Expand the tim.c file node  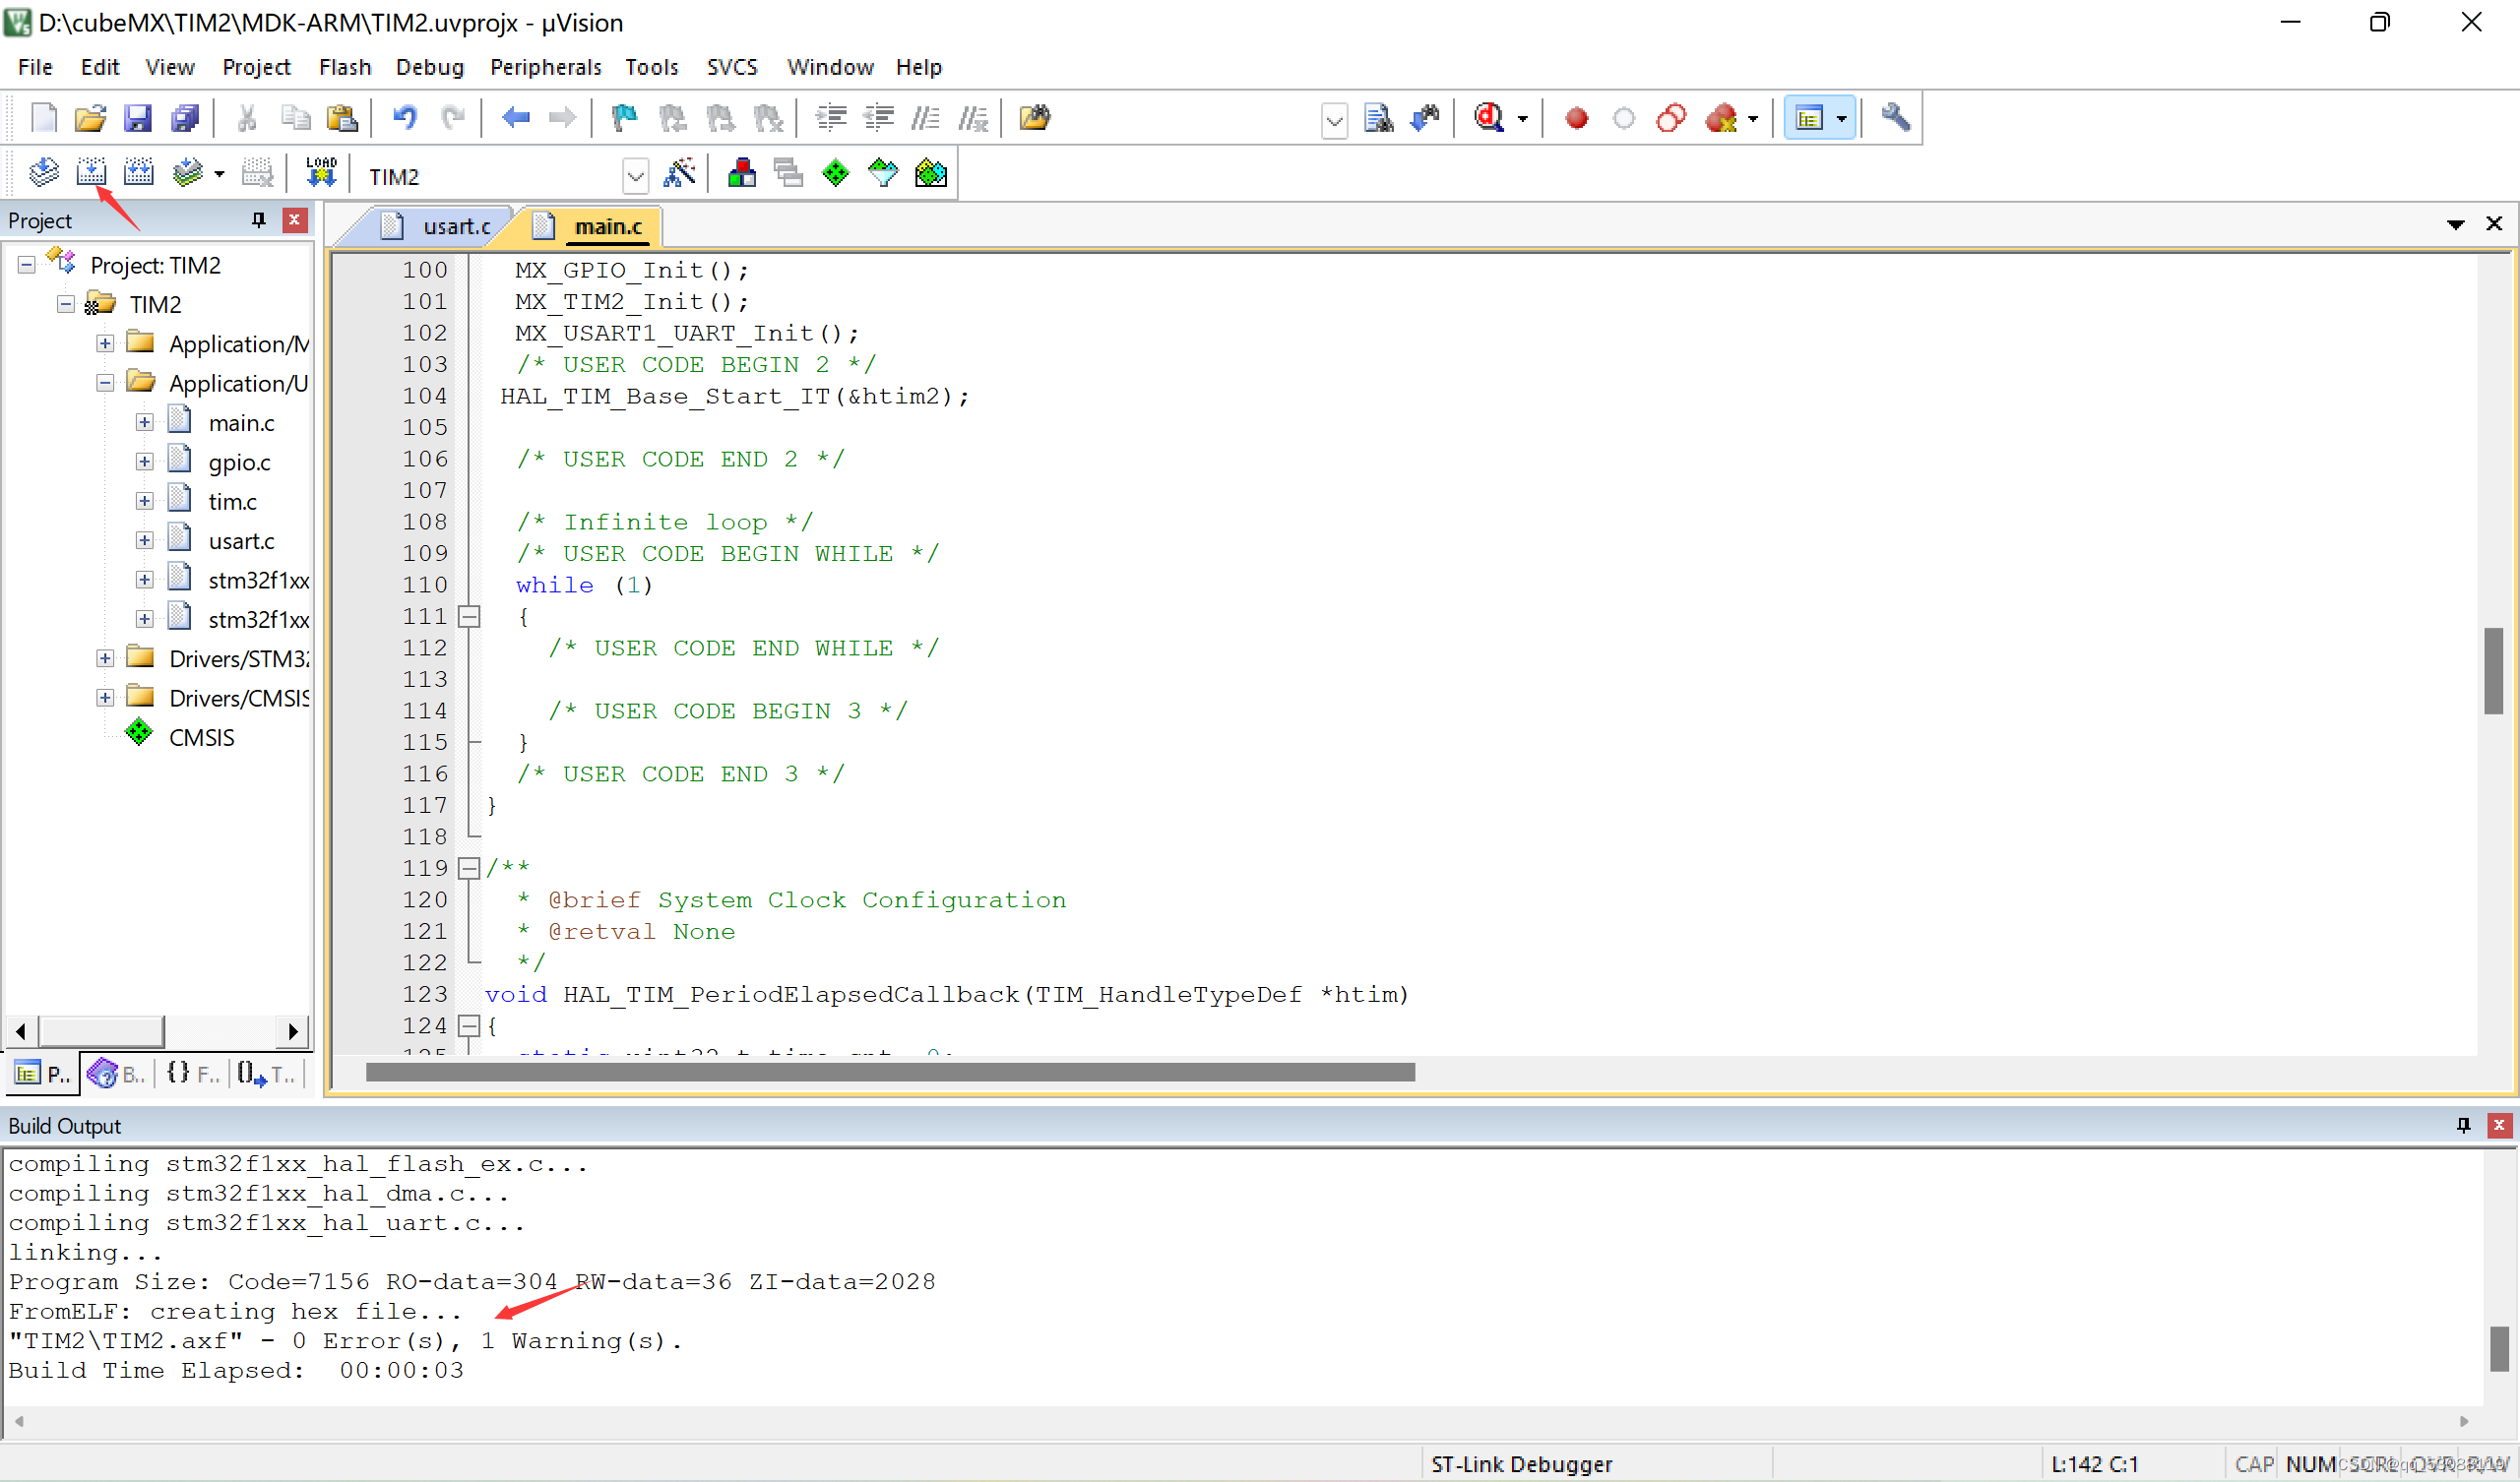[x=145, y=501]
